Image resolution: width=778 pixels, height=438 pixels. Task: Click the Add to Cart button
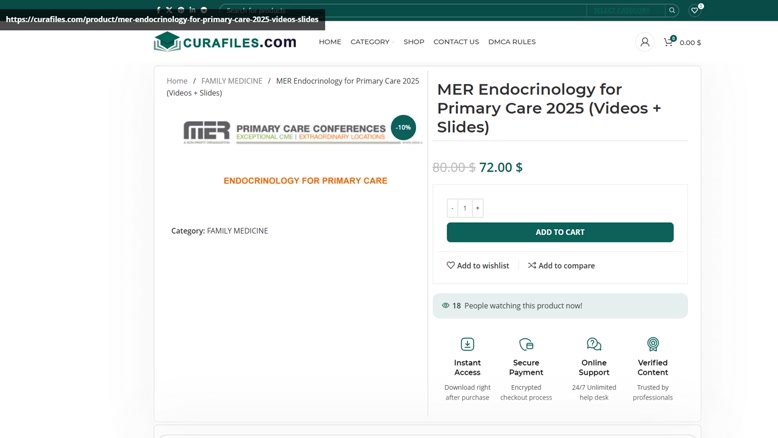[560, 232]
